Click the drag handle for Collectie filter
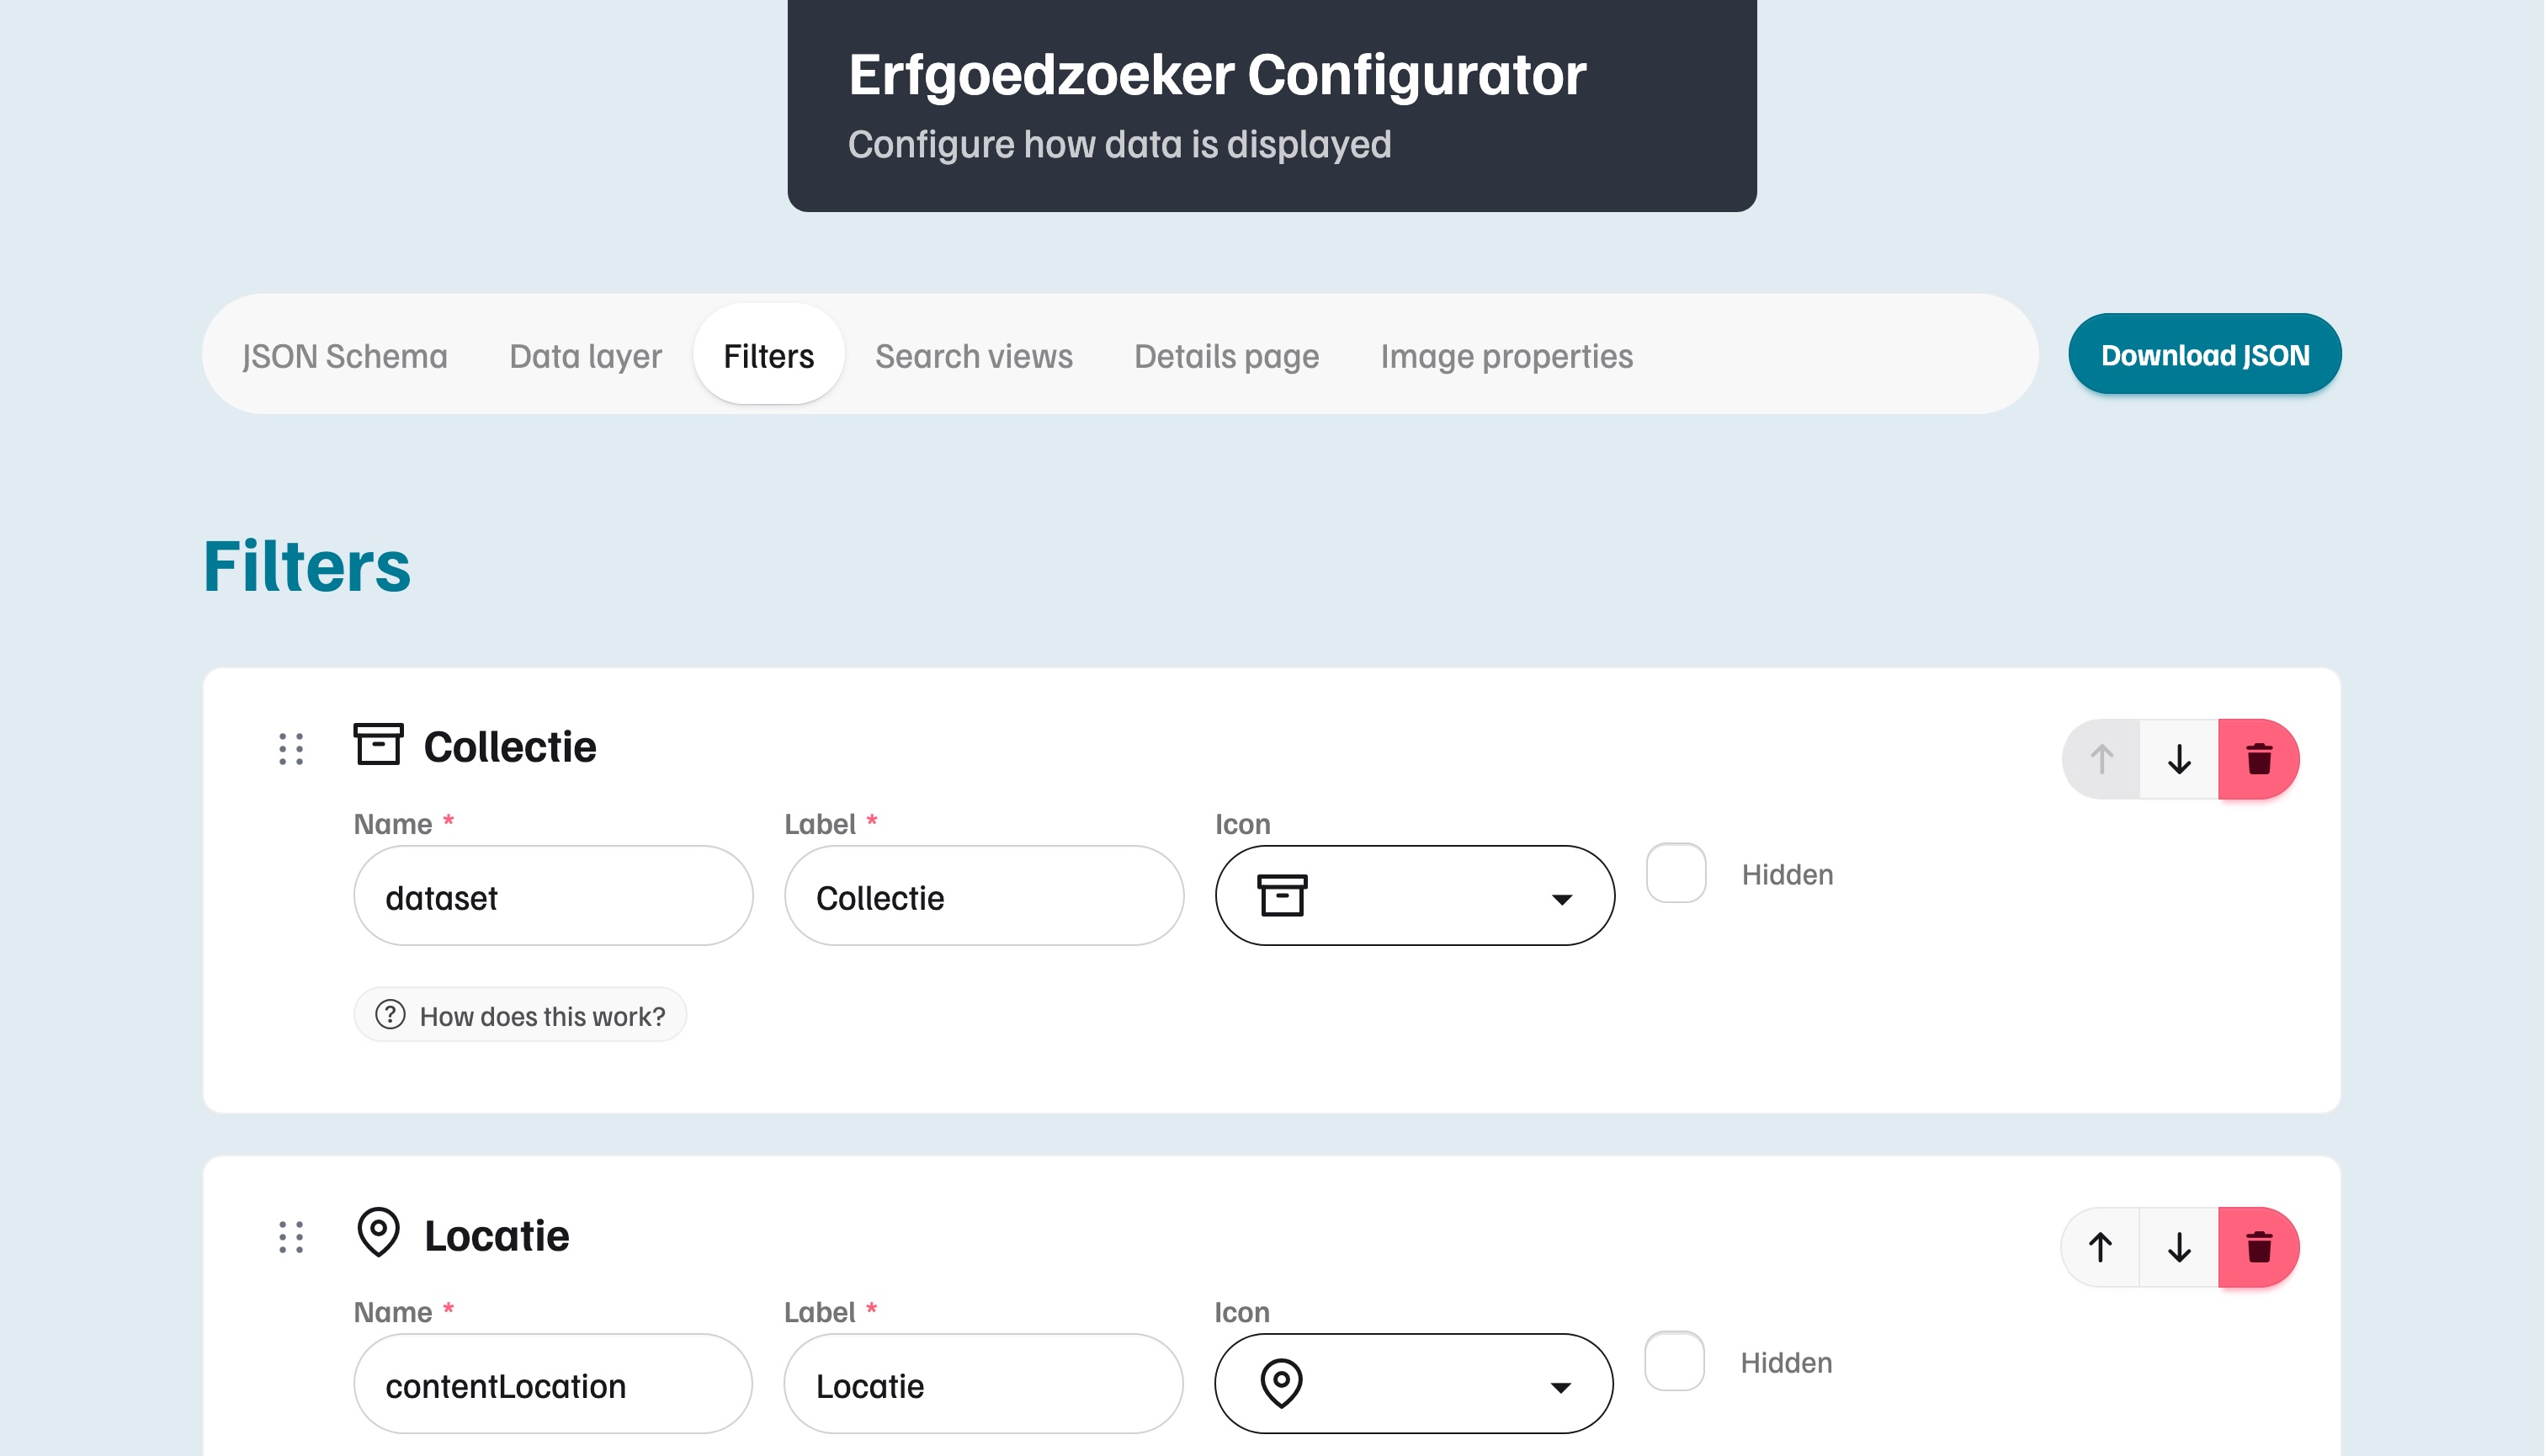 pos(291,748)
